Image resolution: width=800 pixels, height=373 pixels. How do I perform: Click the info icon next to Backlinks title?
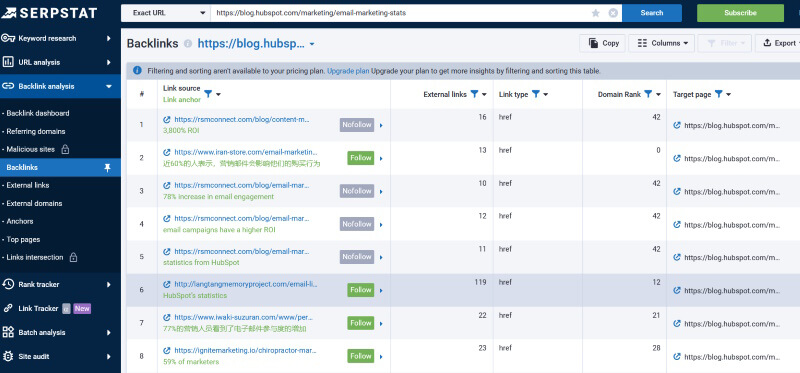click(x=188, y=44)
